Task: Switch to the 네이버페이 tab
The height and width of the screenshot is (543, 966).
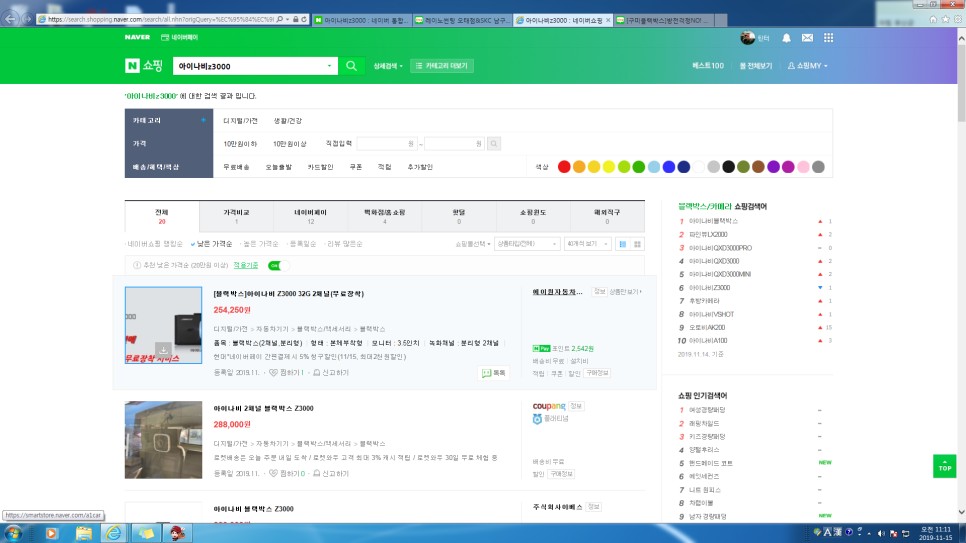Action: click(310, 216)
